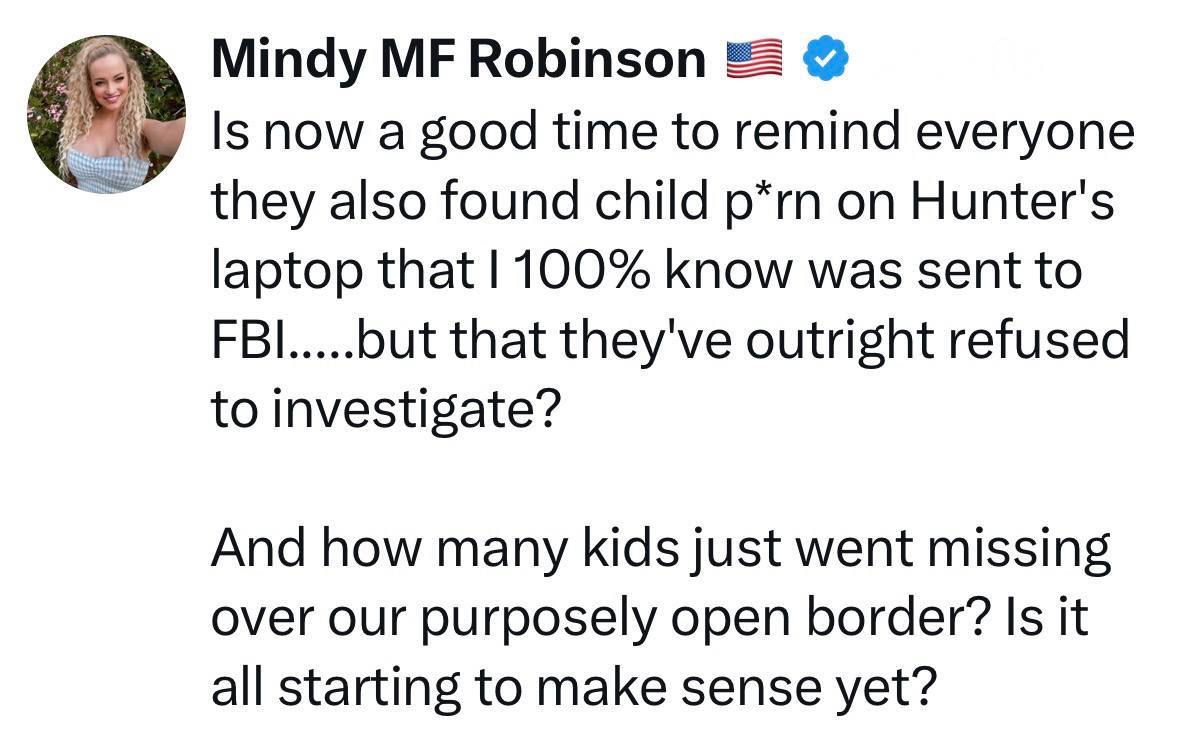The image size is (1178, 741).
Task: Click the last line "all starting to make sense yet?"
Action: point(573,687)
